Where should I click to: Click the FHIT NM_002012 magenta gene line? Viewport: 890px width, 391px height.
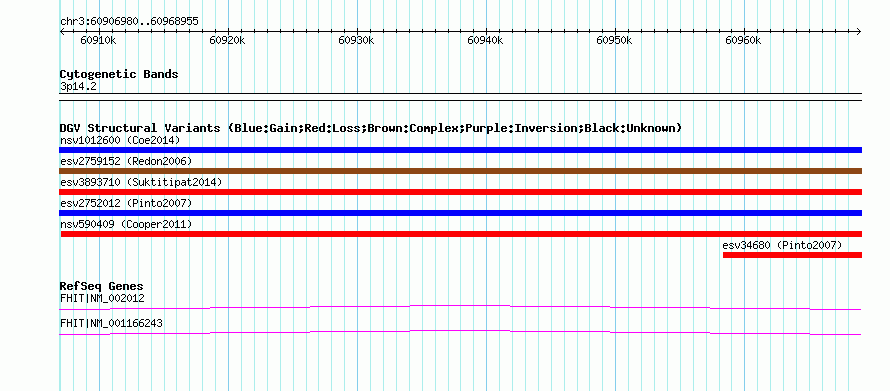click(x=460, y=307)
